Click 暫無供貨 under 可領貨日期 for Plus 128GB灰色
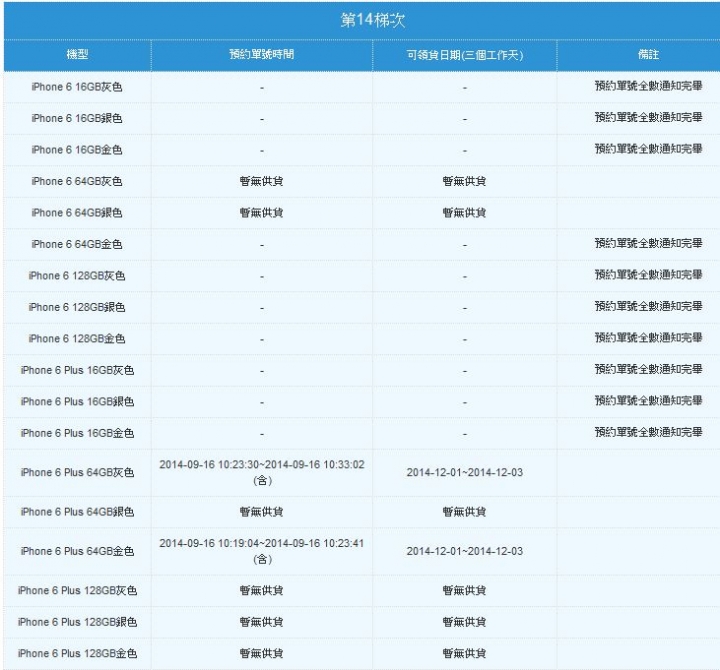This screenshot has height=670, width=720. [x=465, y=590]
